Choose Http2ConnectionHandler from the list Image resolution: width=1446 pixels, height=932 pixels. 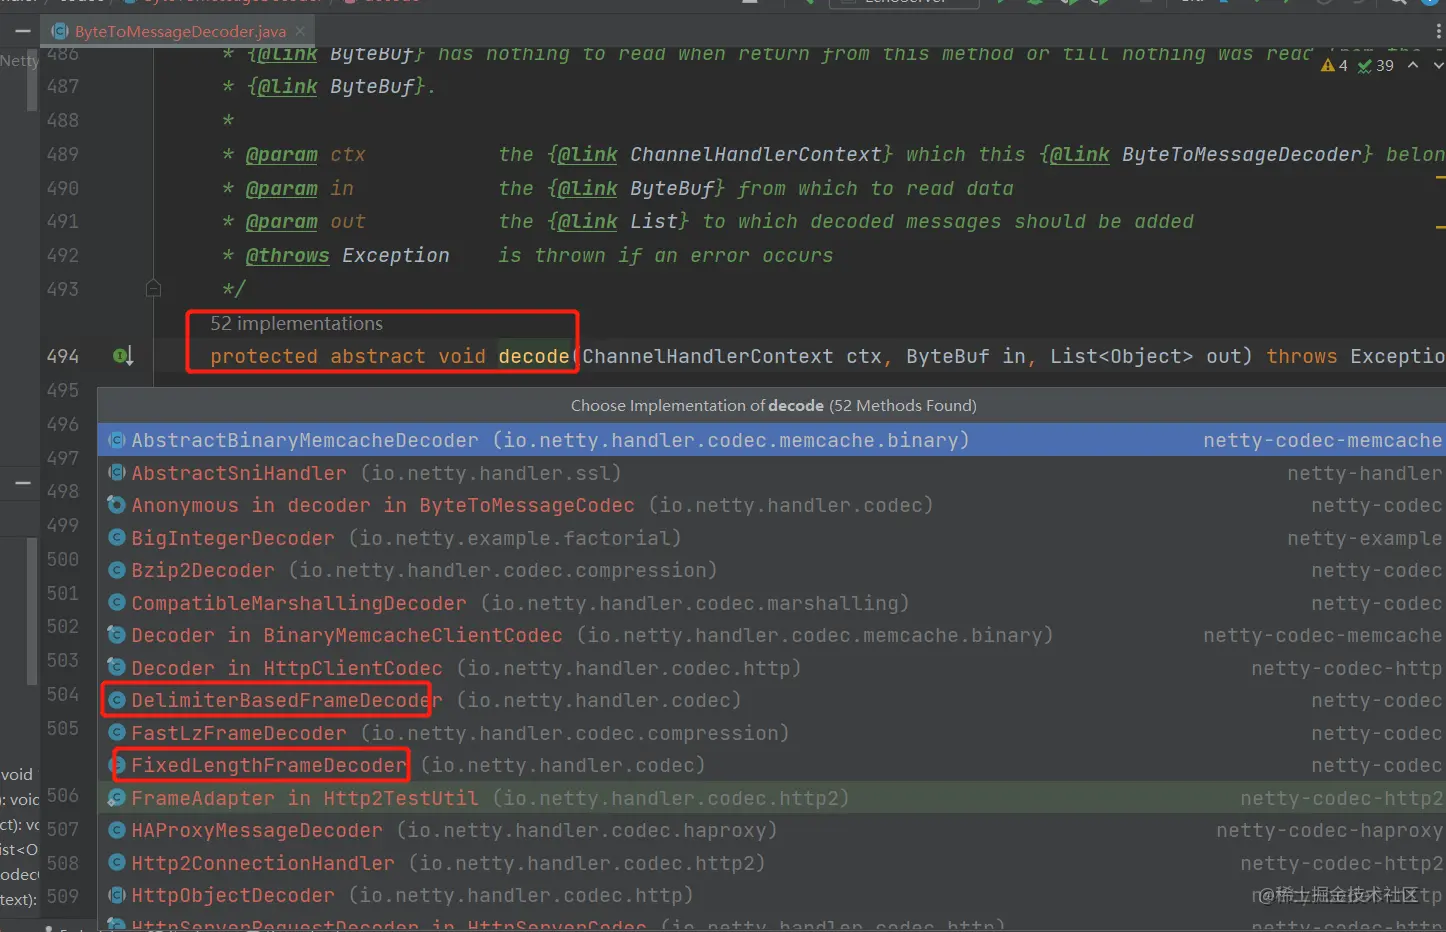[x=771, y=863]
